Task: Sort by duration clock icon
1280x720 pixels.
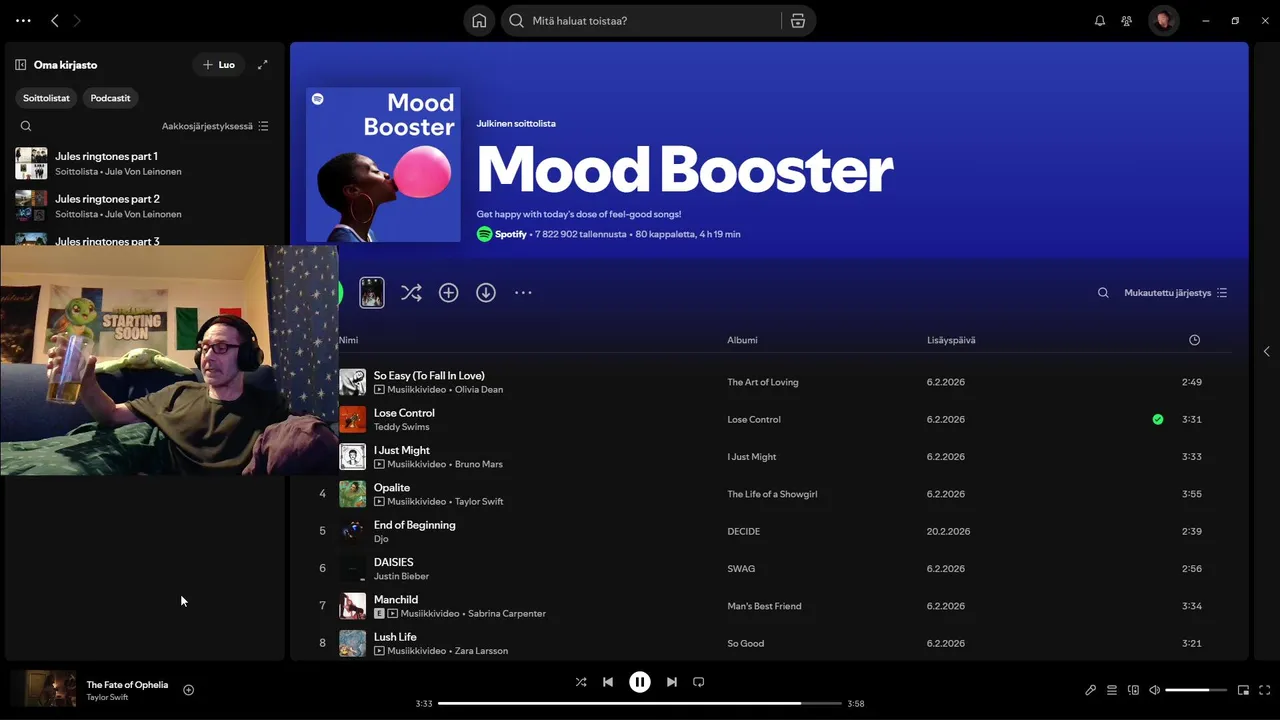Action: (1194, 340)
